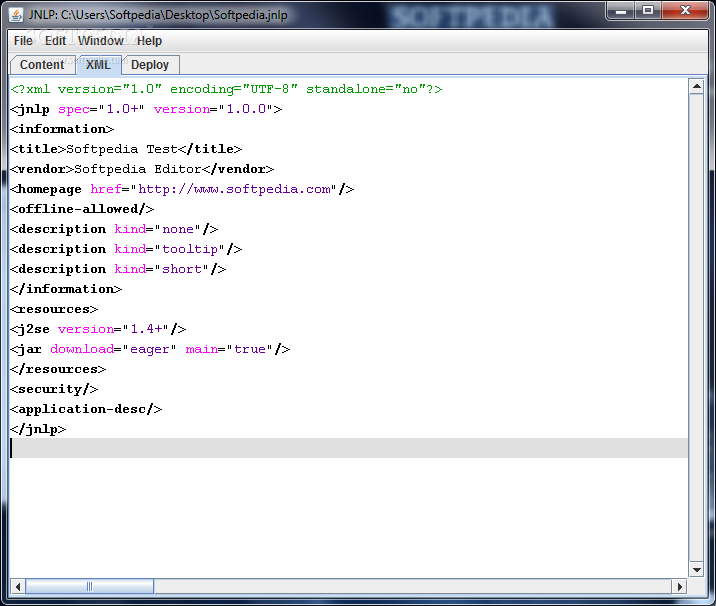
Task: Click the closing </resources> tag line
Action: pyautogui.click(x=58, y=369)
